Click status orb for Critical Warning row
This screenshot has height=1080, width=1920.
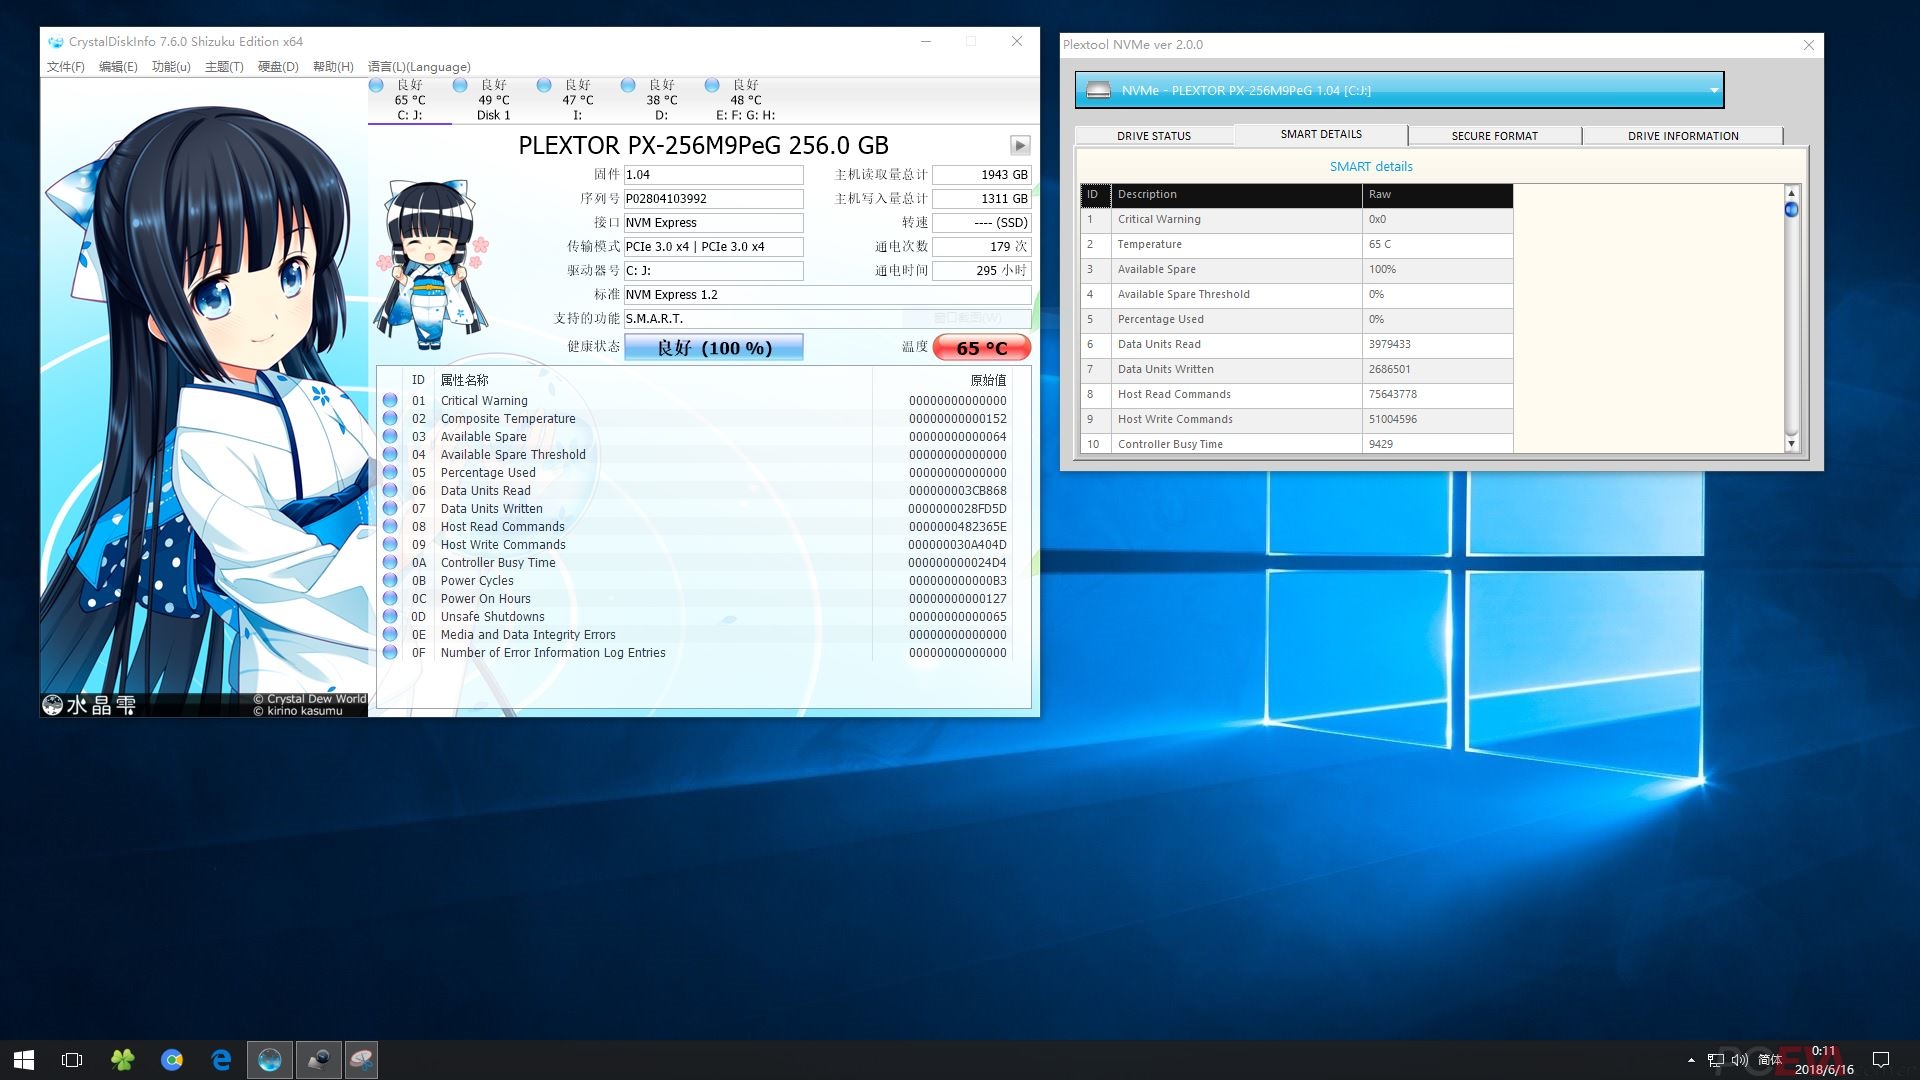[390, 400]
